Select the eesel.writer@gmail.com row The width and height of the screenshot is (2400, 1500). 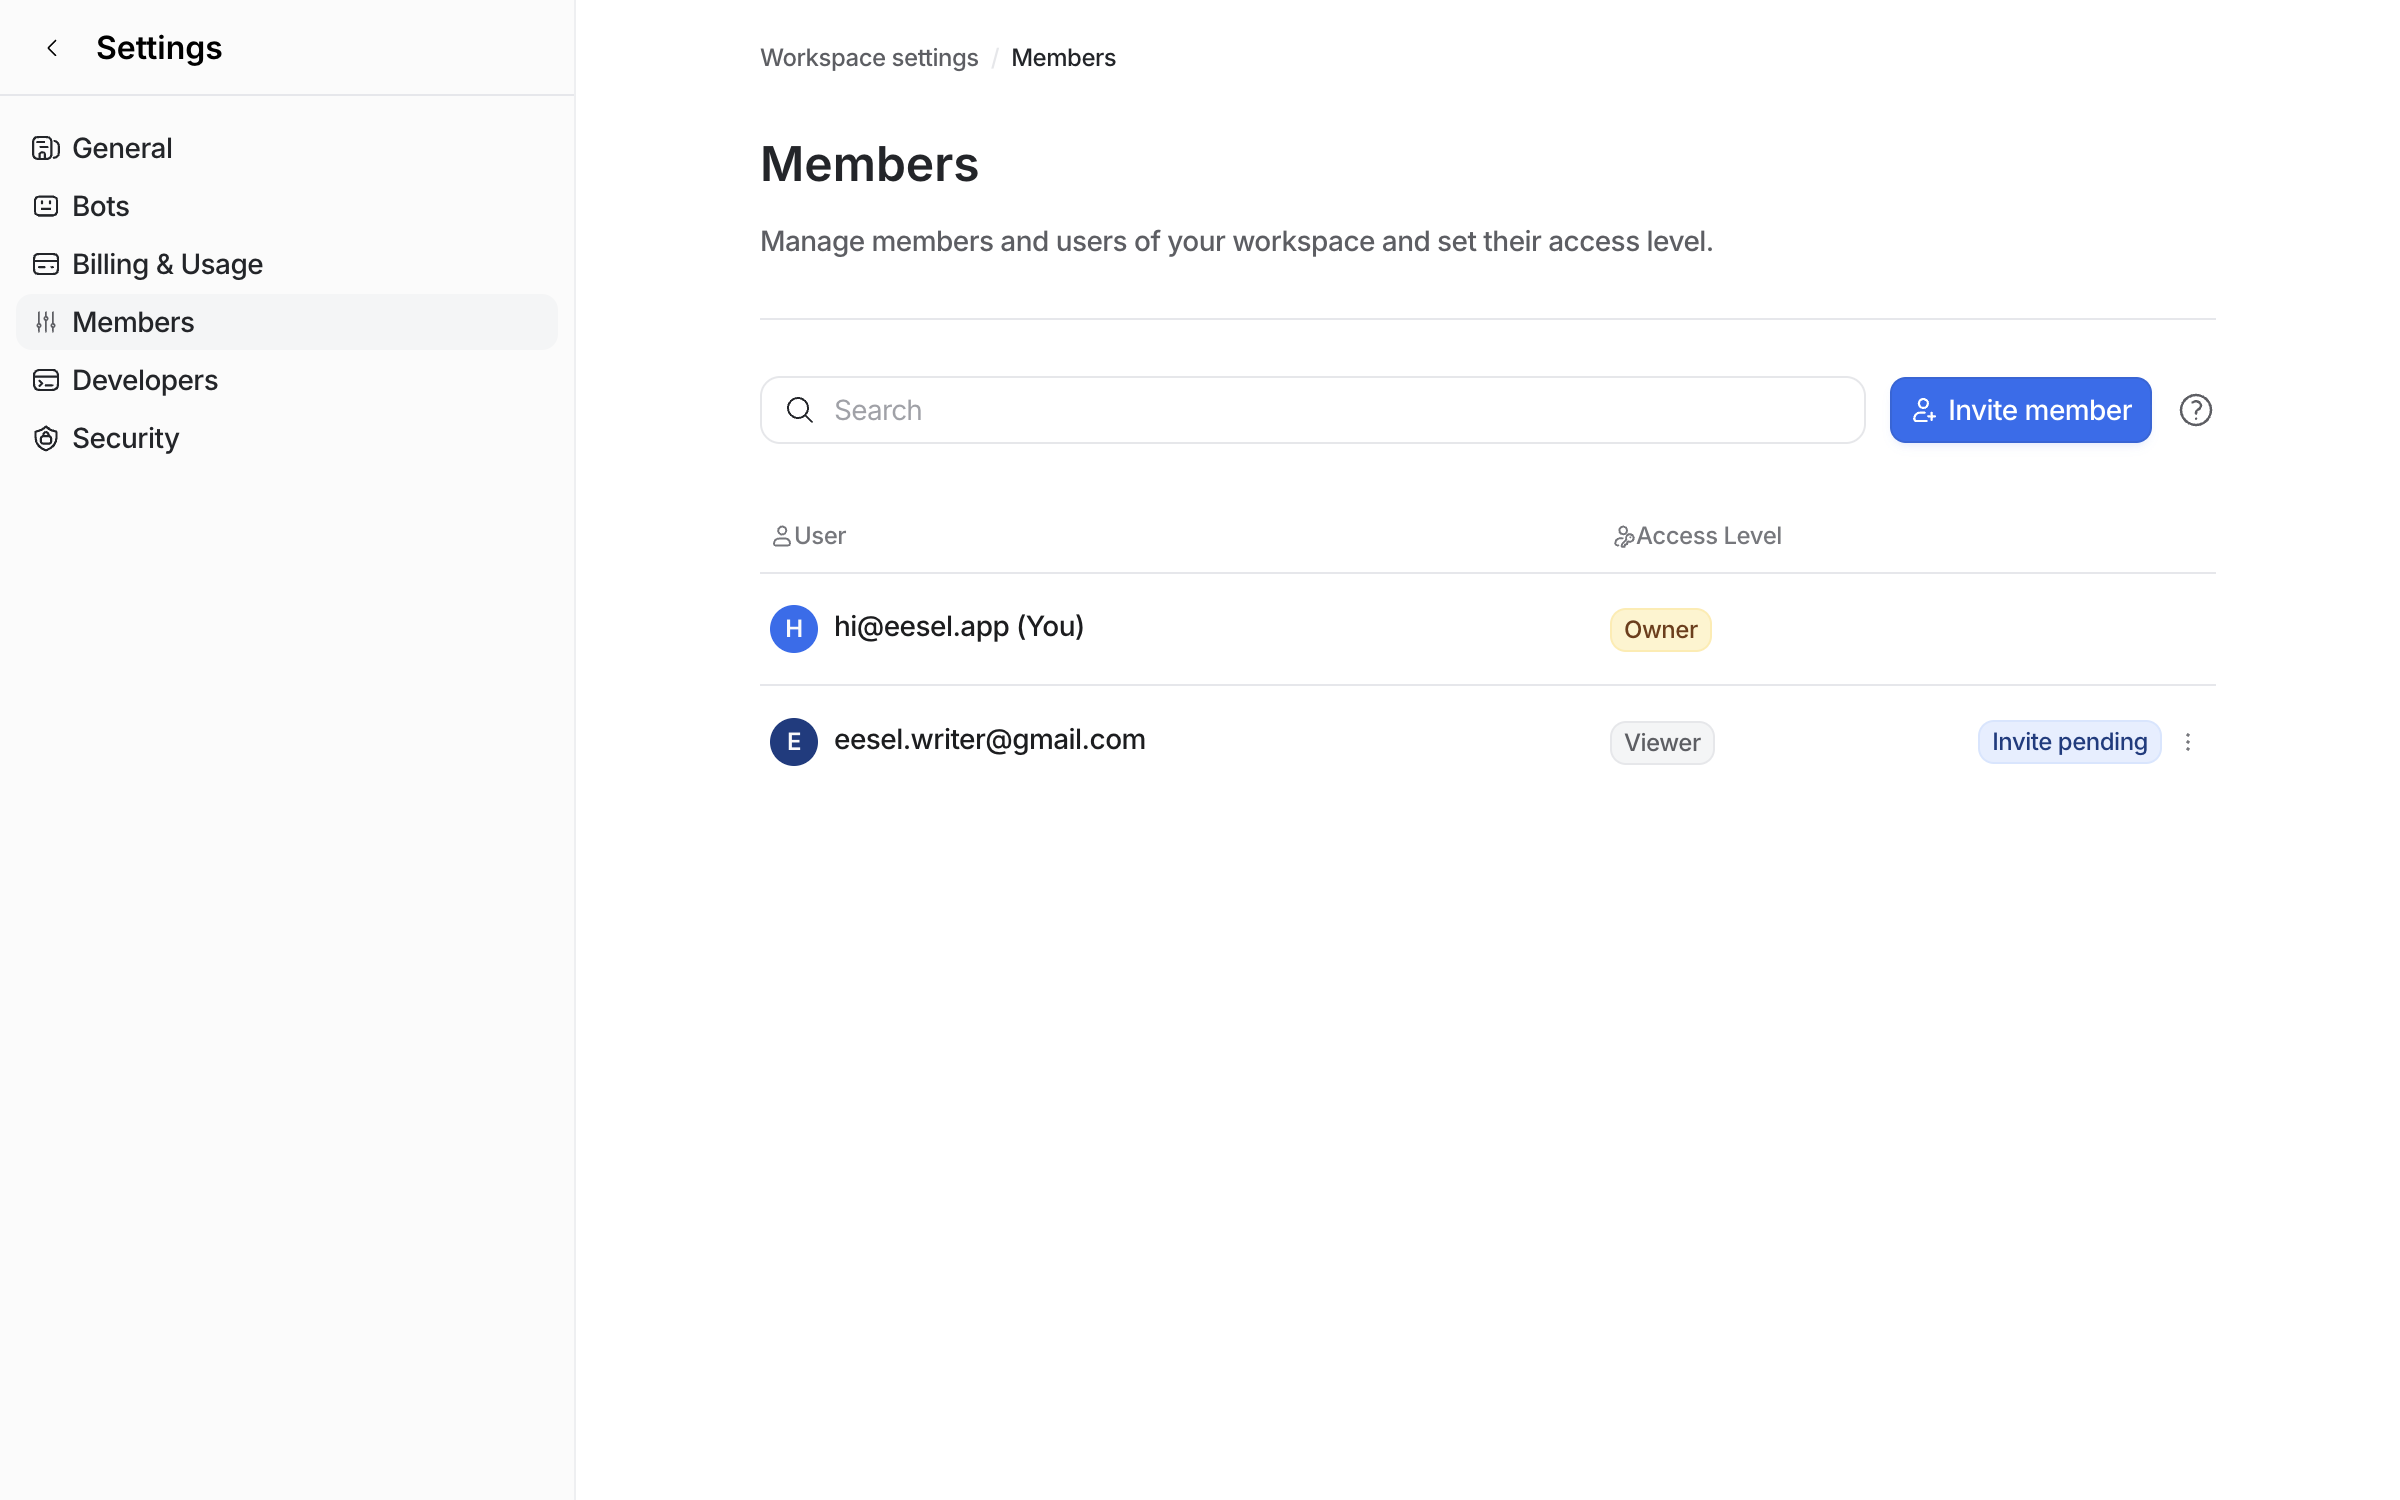[1487, 742]
